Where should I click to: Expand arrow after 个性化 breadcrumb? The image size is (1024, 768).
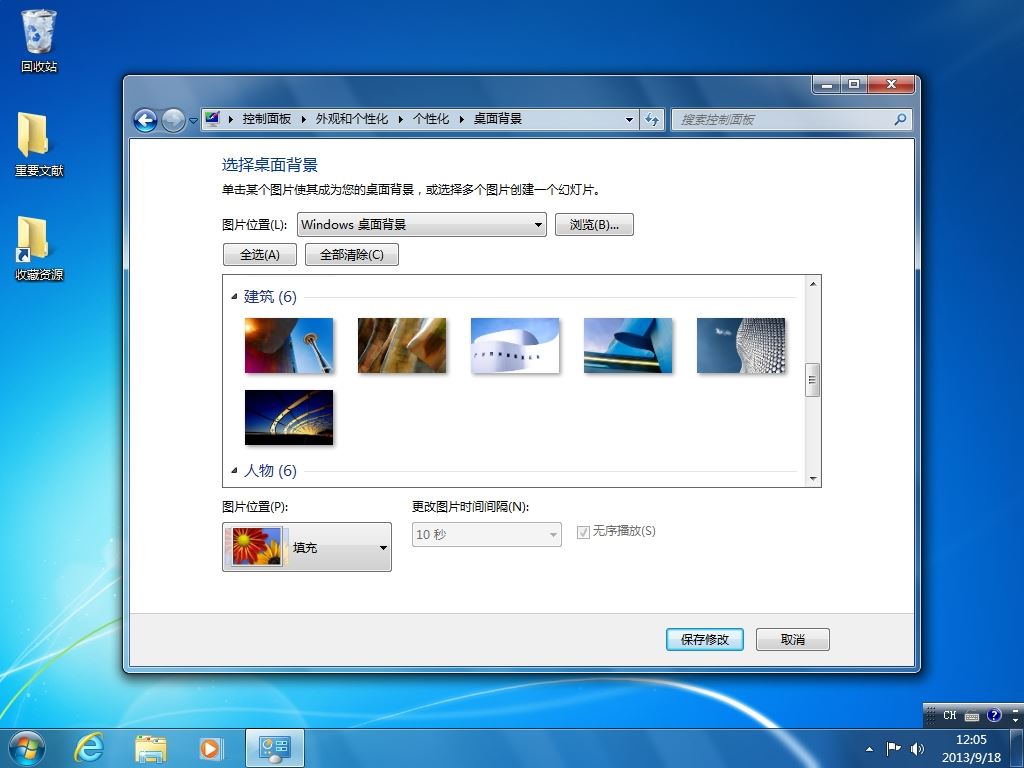(461, 120)
